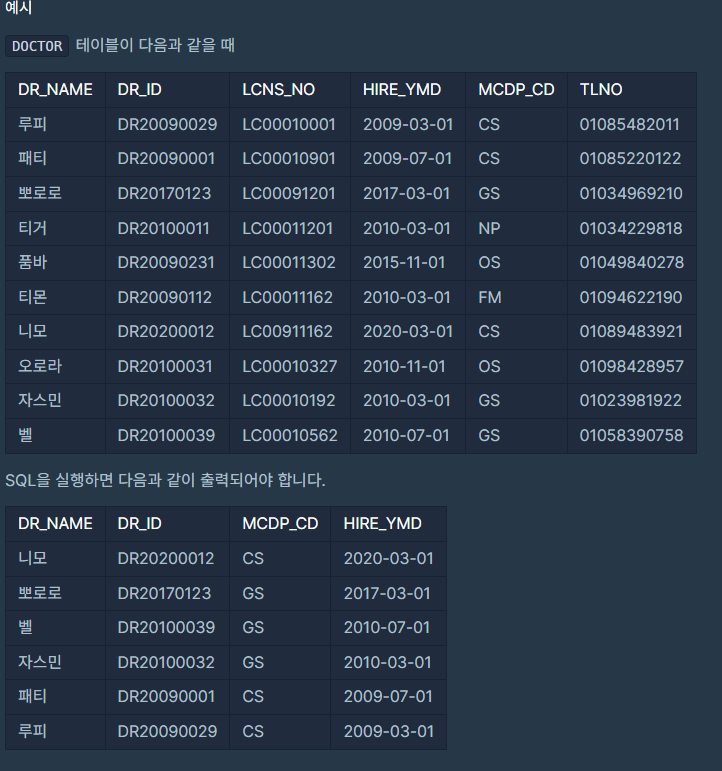This screenshot has width=722, height=771.
Task: Click phone number 01089483921
Action: 631,331
